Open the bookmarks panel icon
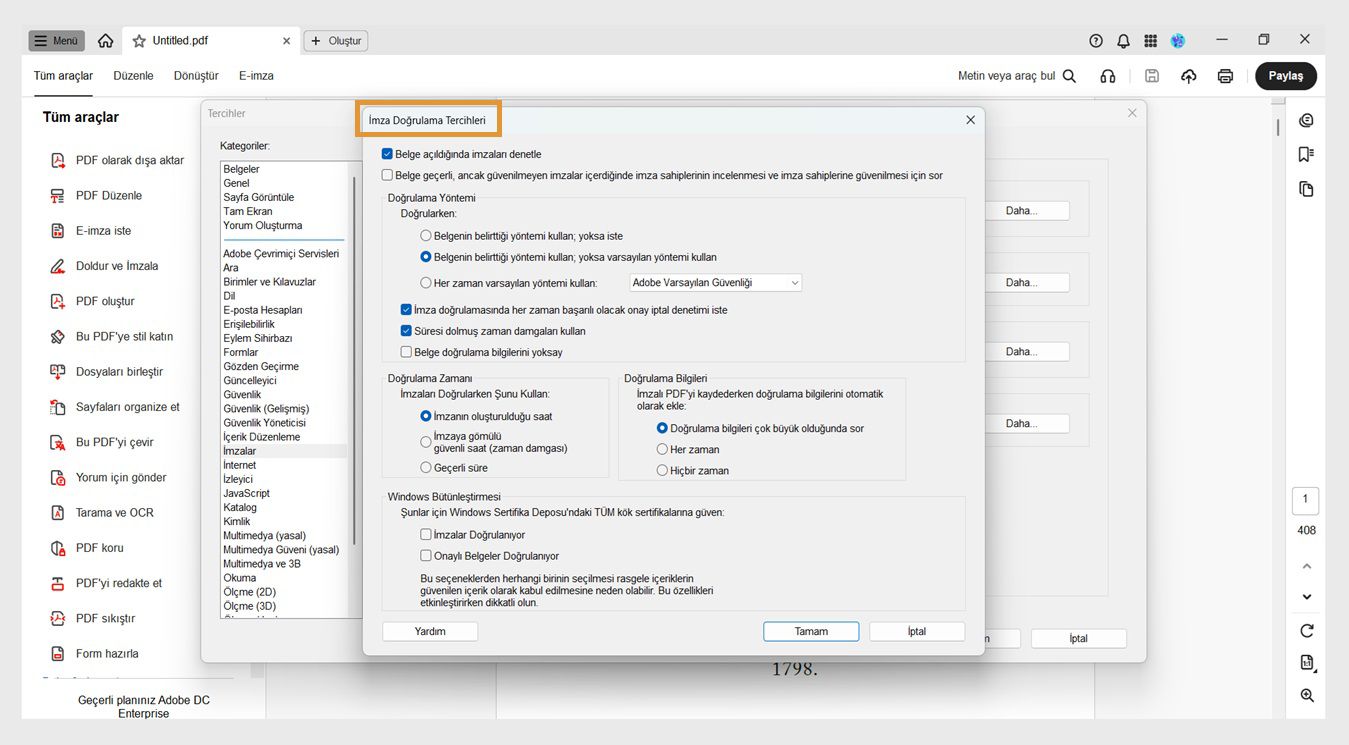The image size is (1349, 745). click(1306, 154)
